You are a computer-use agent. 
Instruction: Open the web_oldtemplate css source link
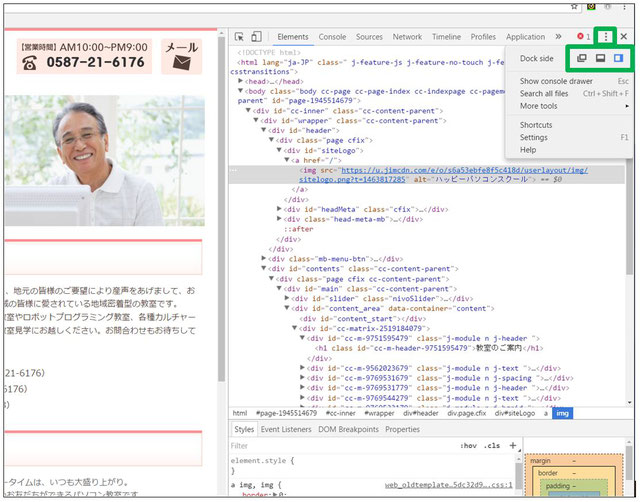point(448,485)
